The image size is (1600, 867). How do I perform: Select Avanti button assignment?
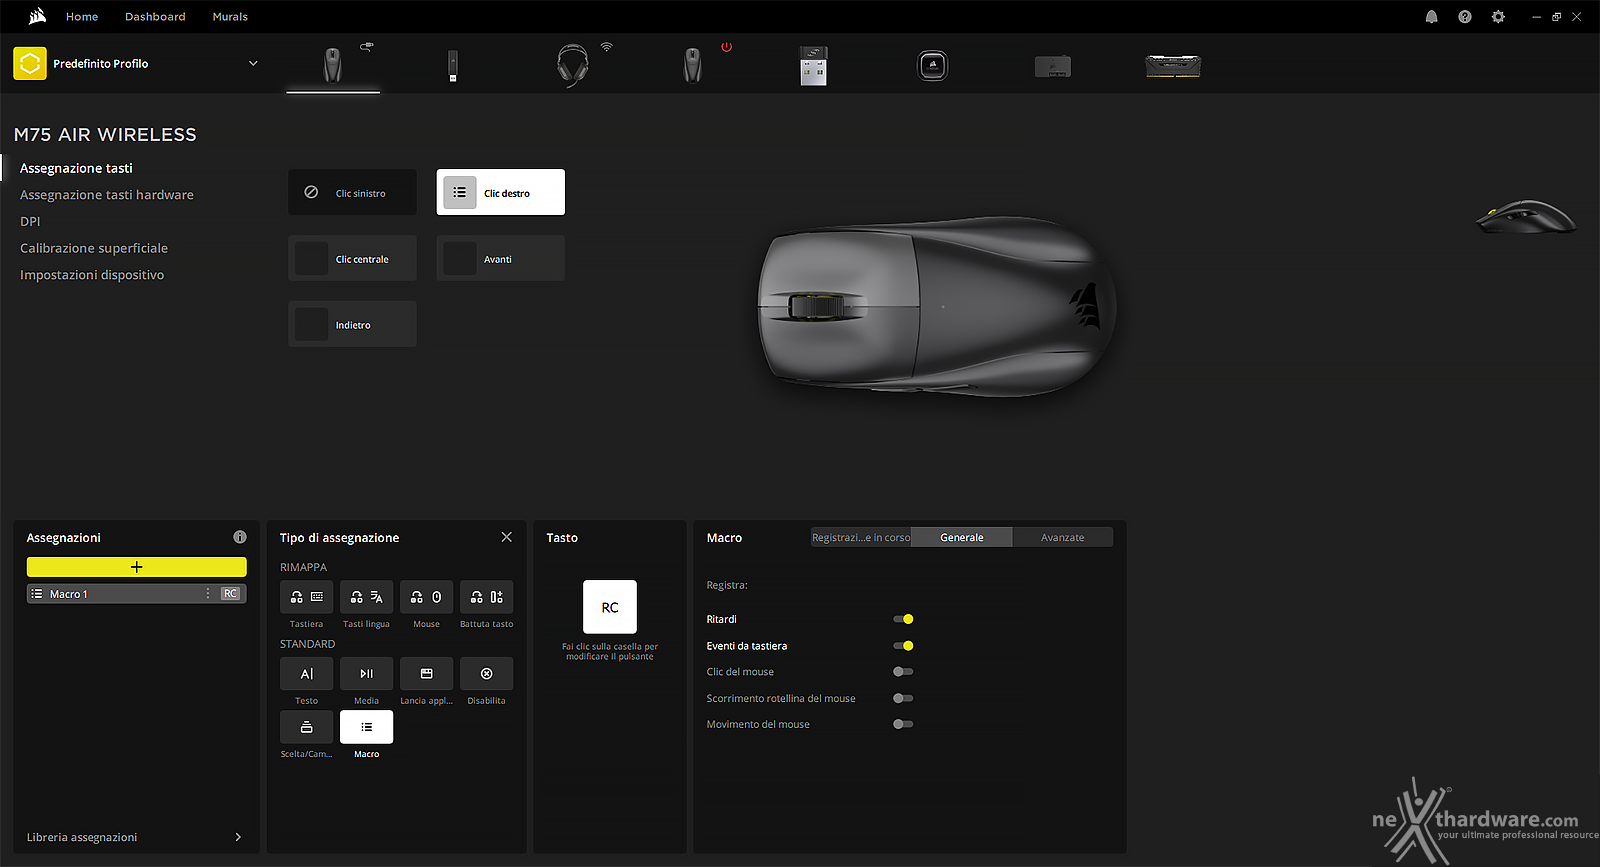[x=501, y=258]
